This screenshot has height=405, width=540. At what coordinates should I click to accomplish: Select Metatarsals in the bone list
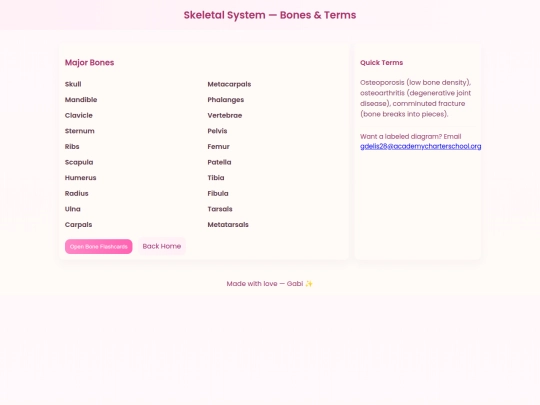[228, 225]
